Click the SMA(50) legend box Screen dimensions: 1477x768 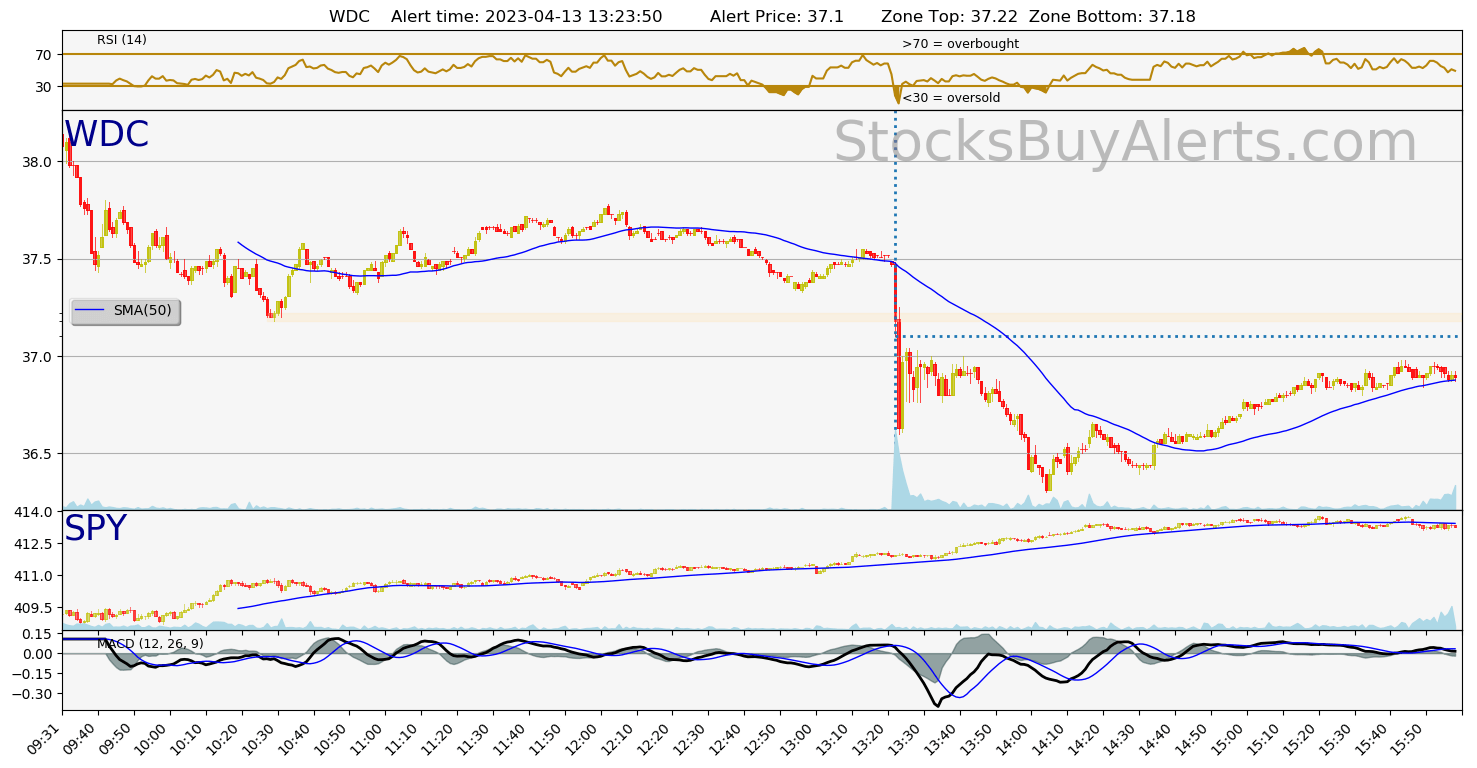coord(125,311)
